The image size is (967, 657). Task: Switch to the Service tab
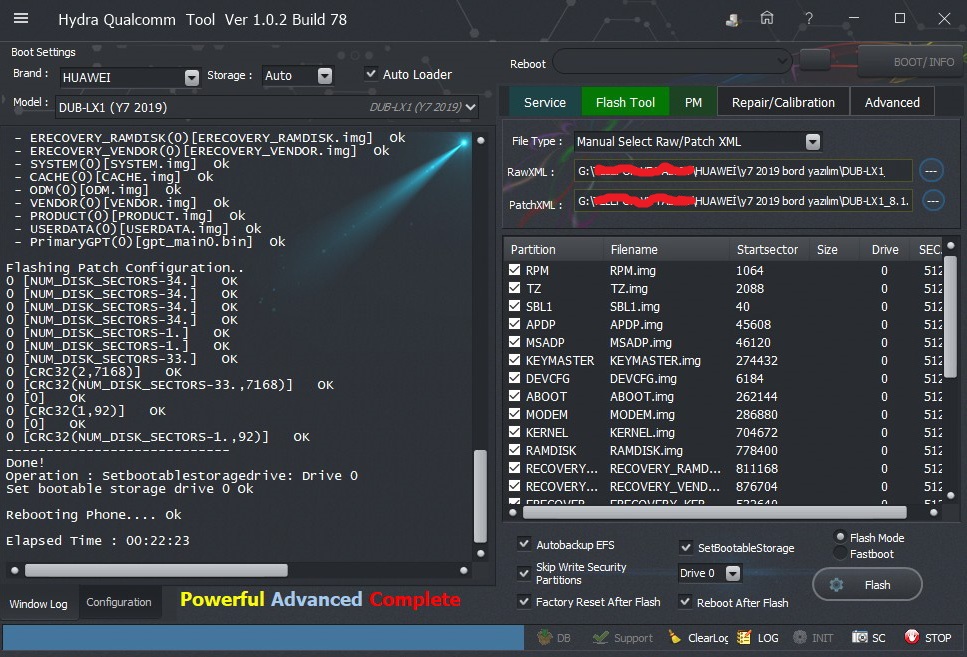[545, 102]
